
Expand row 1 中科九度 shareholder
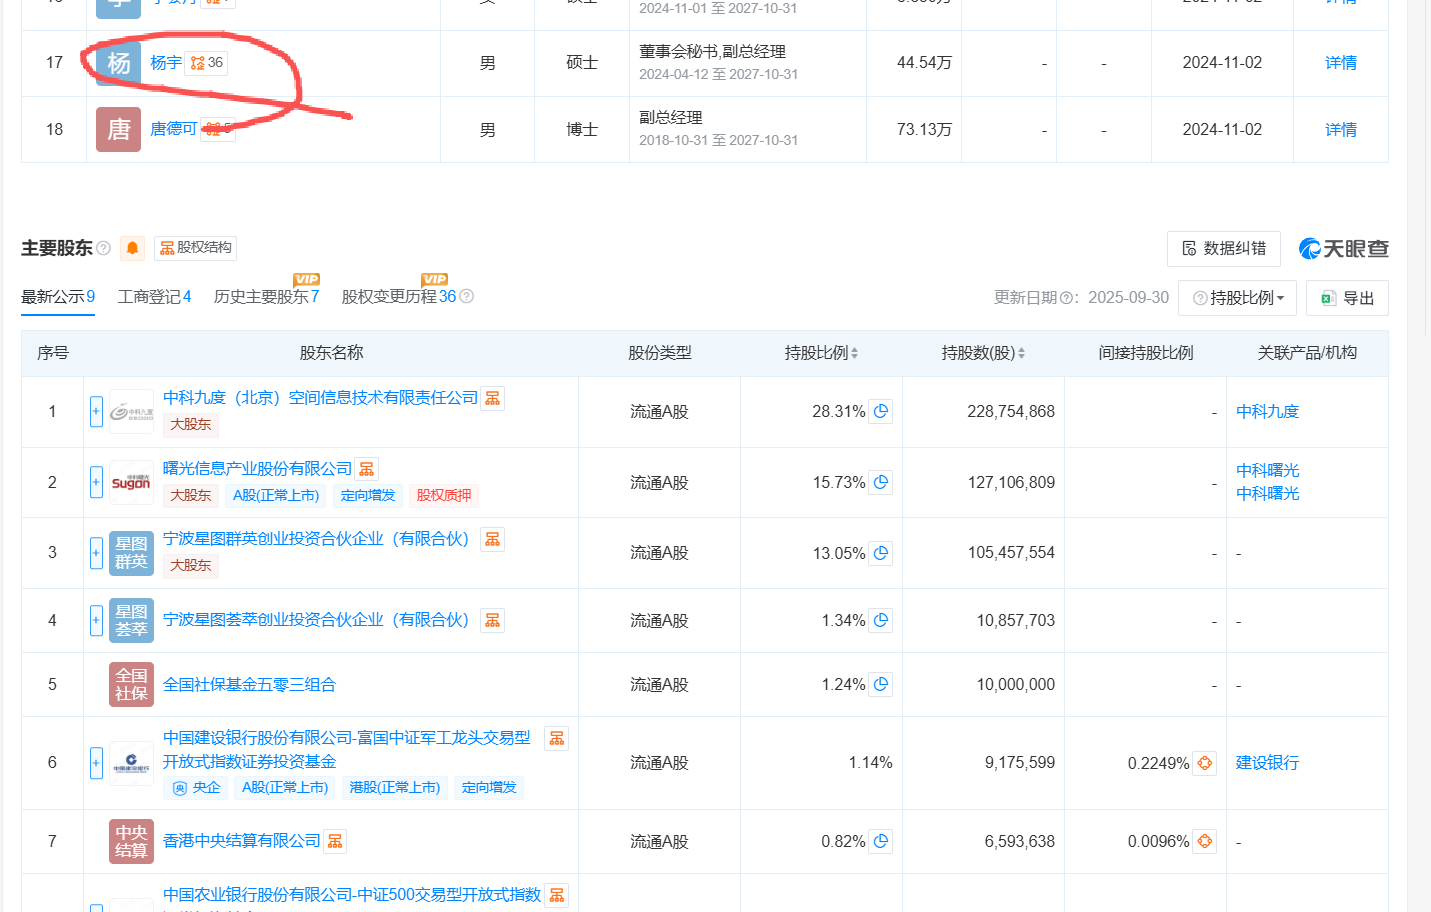click(96, 411)
